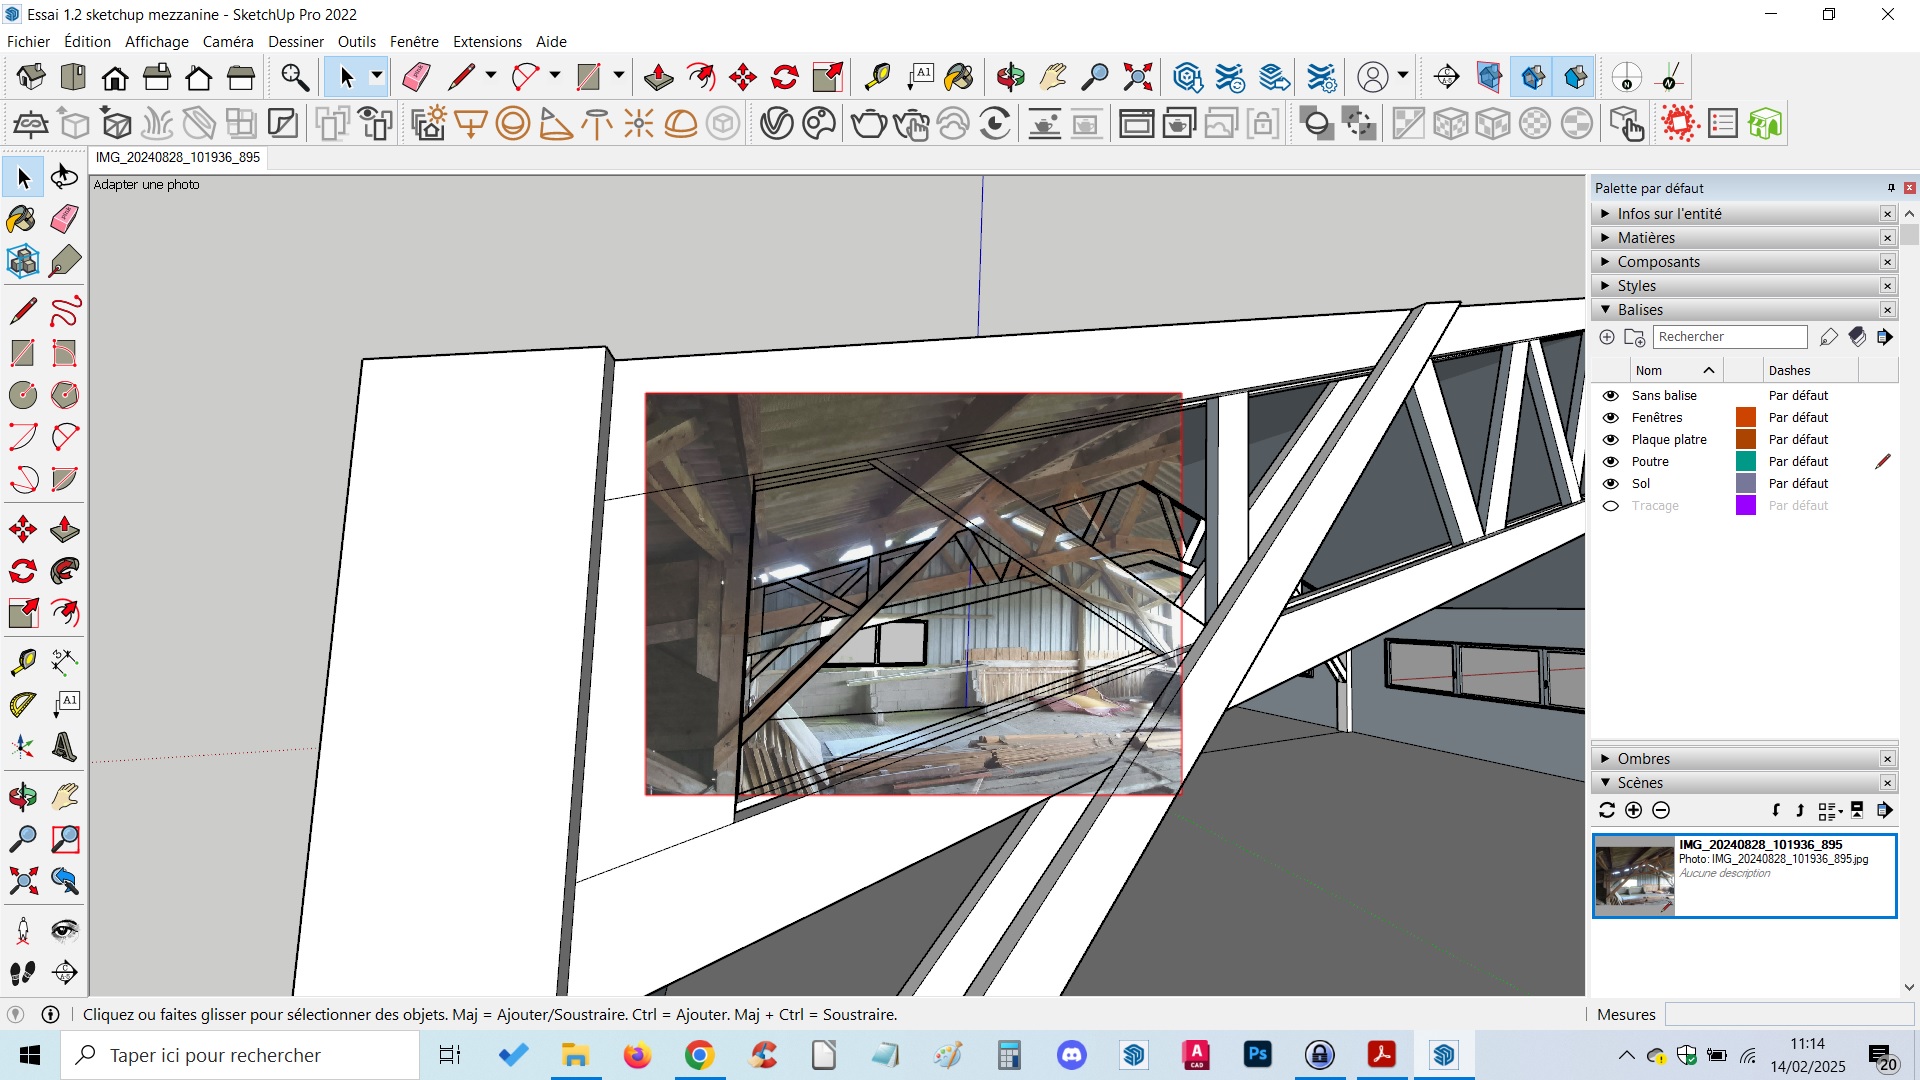
Task: Select the Pan hand tool
Action: coord(65,797)
